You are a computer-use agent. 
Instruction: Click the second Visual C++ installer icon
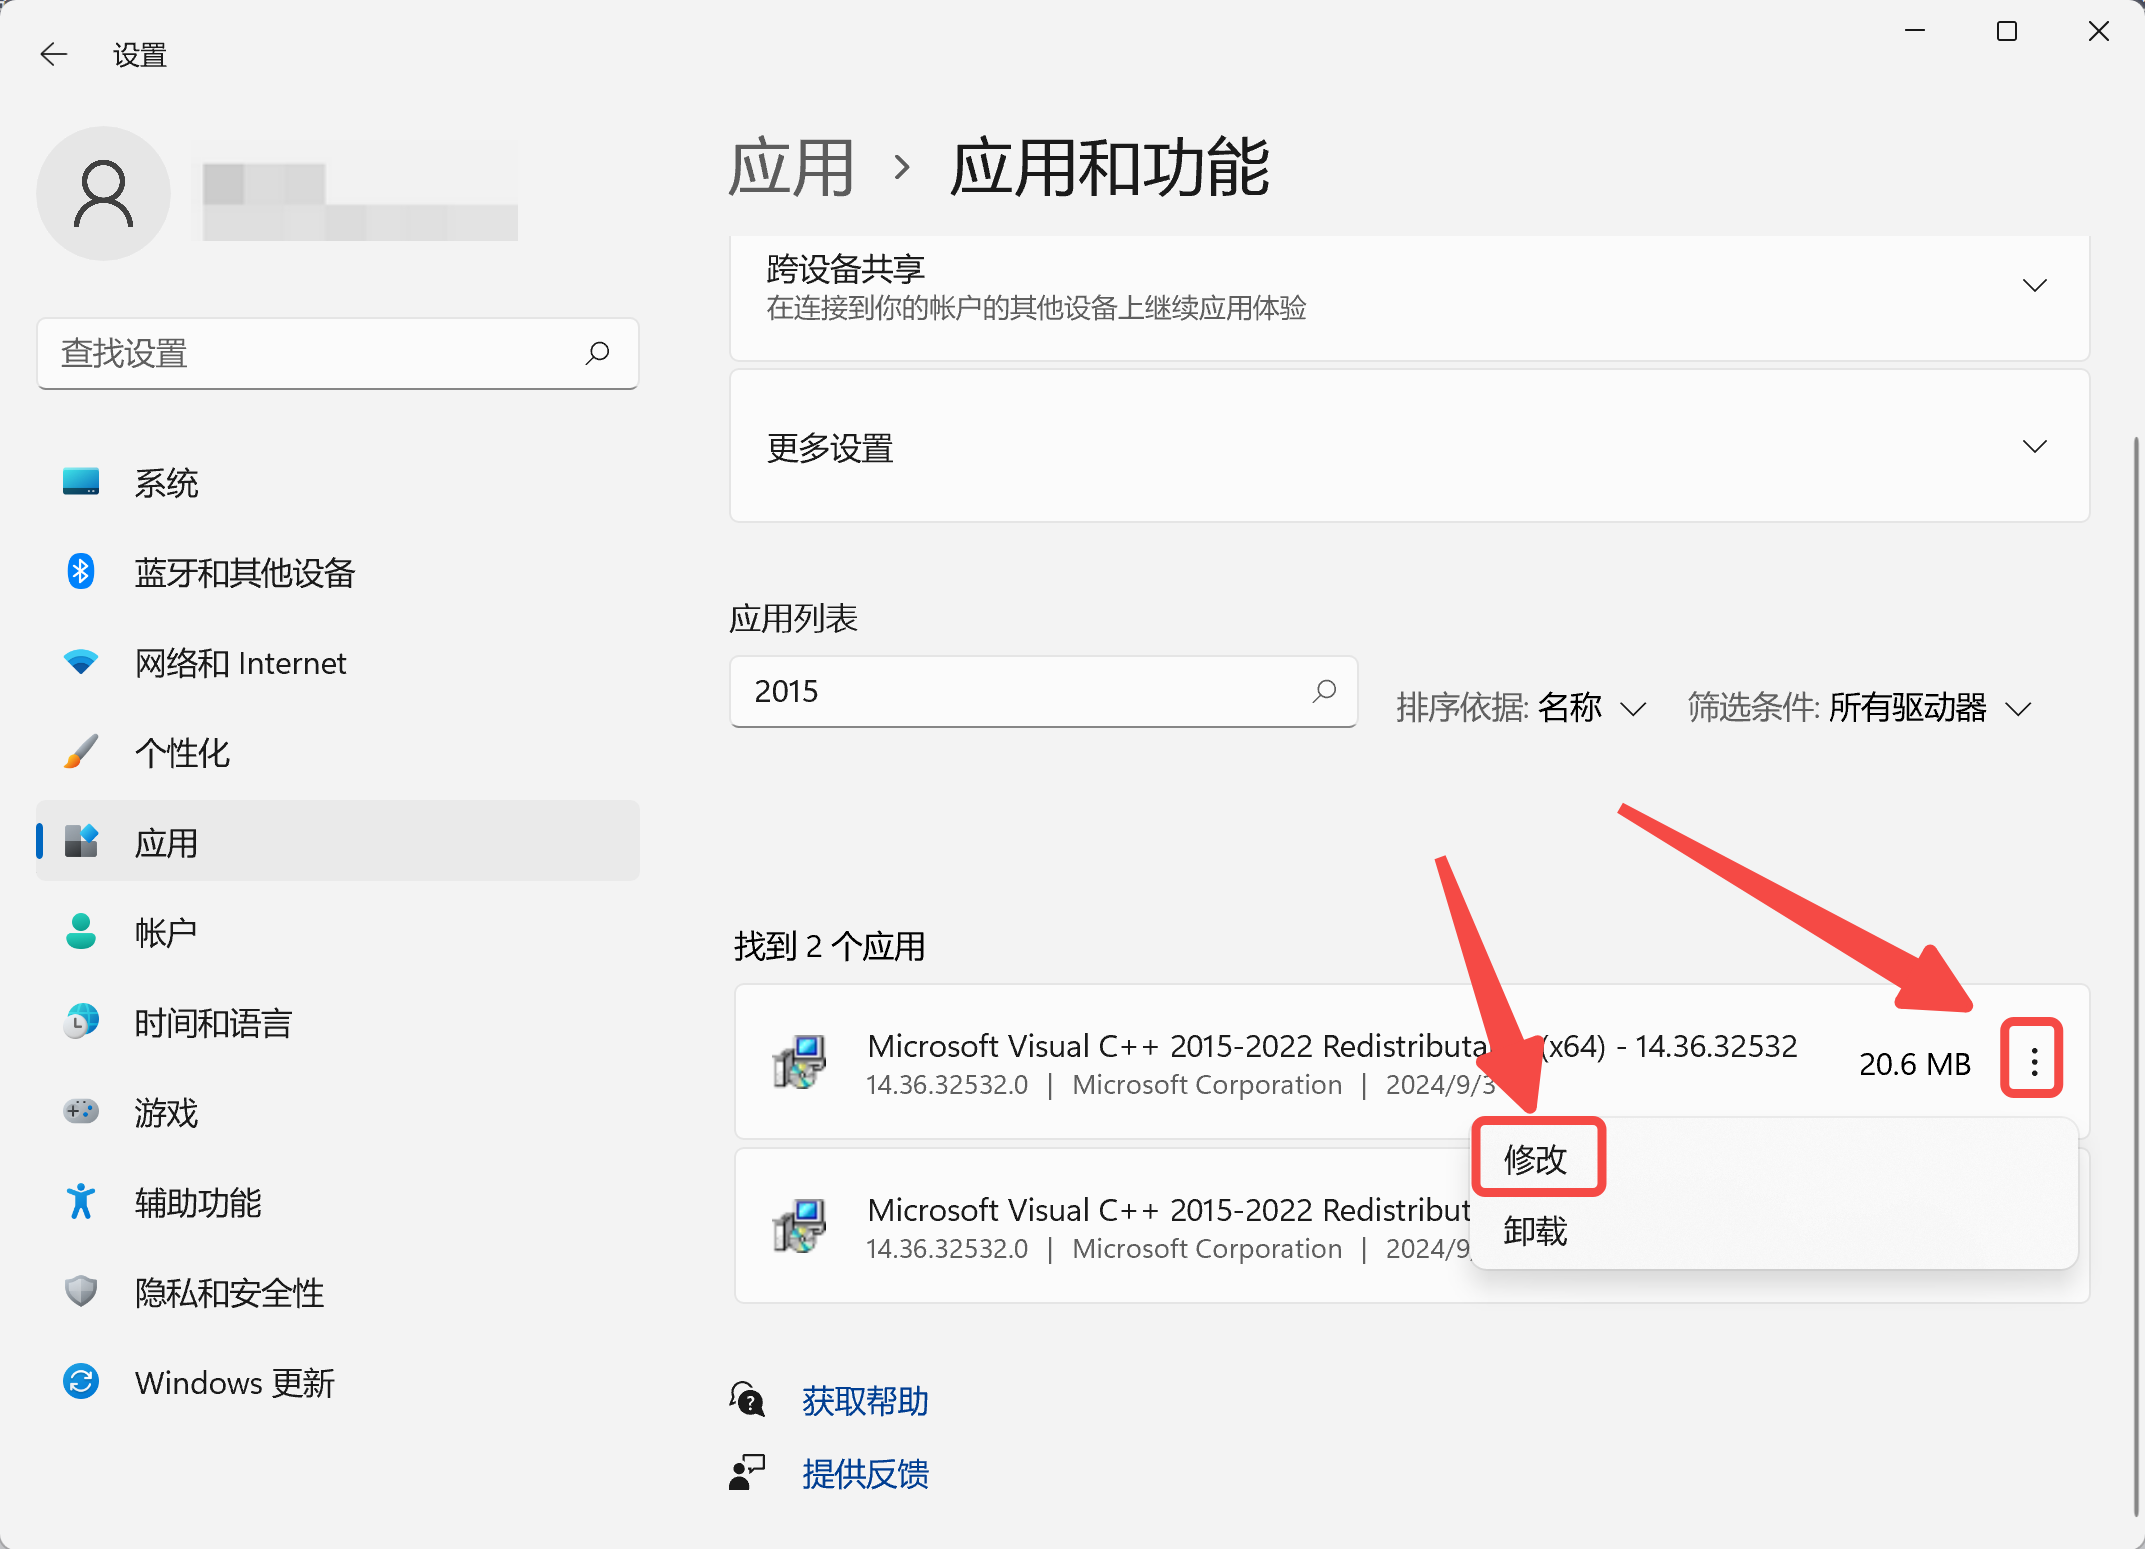tap(800, 1225)
